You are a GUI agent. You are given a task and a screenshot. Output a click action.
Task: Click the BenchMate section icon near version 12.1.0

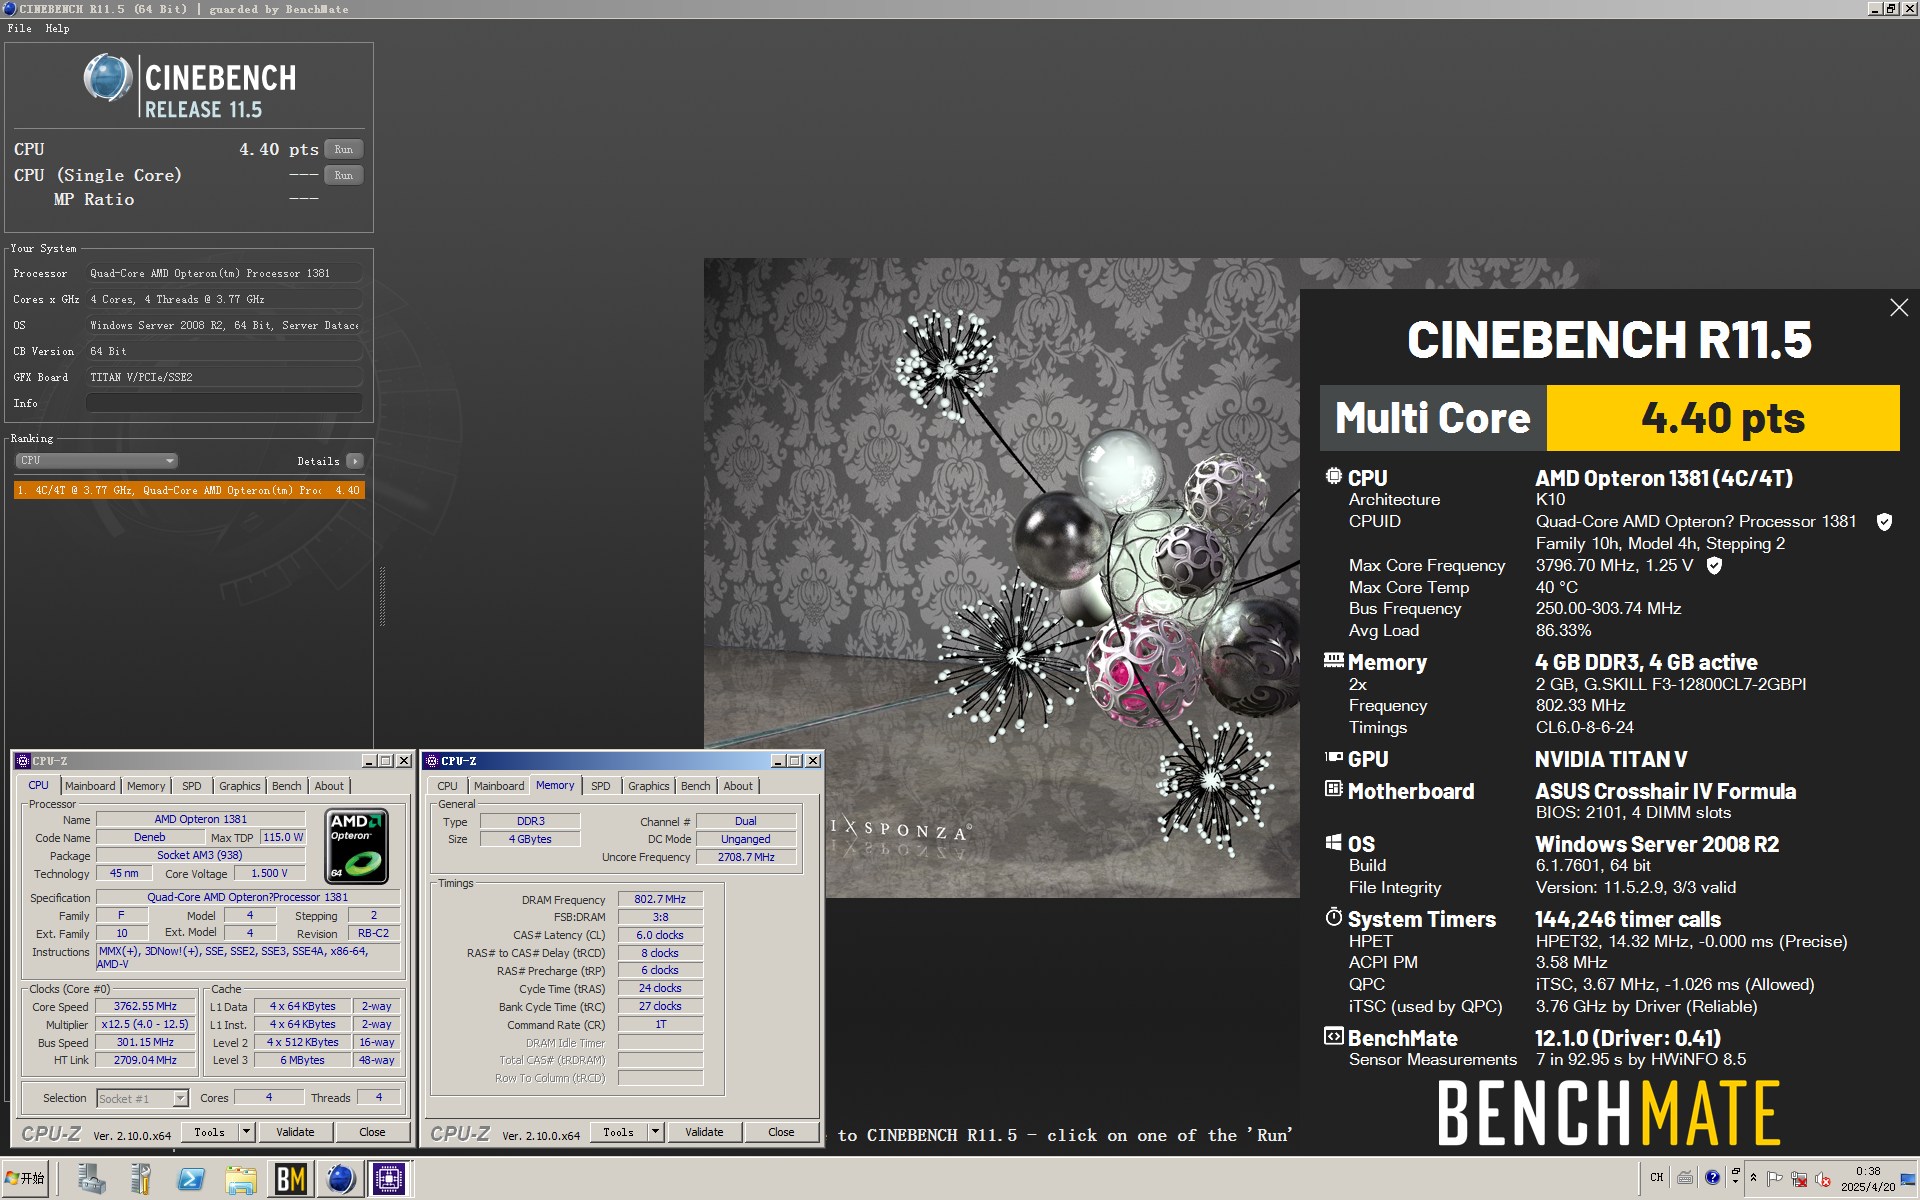(x=1333, y=1036)
